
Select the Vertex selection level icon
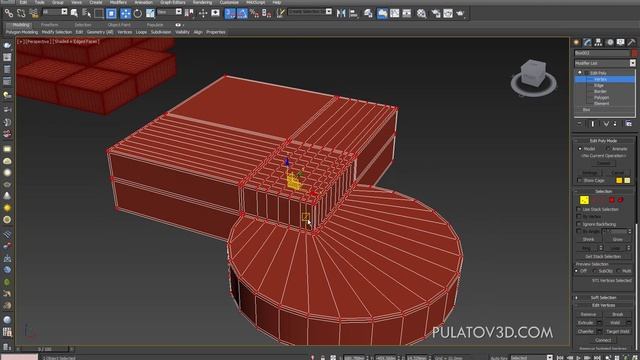click(x=584, y=200)
